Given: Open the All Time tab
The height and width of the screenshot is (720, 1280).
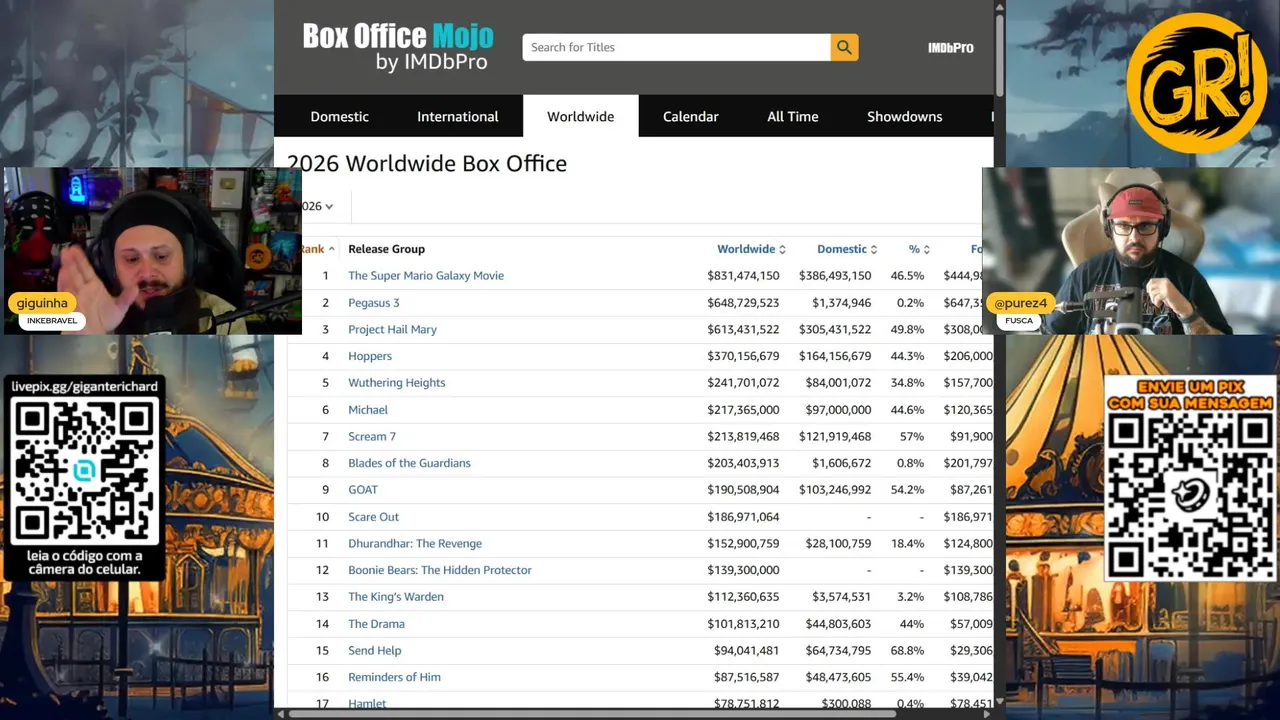Looking at the screenshot, I should pyautogui.click(x=792, y=116).
